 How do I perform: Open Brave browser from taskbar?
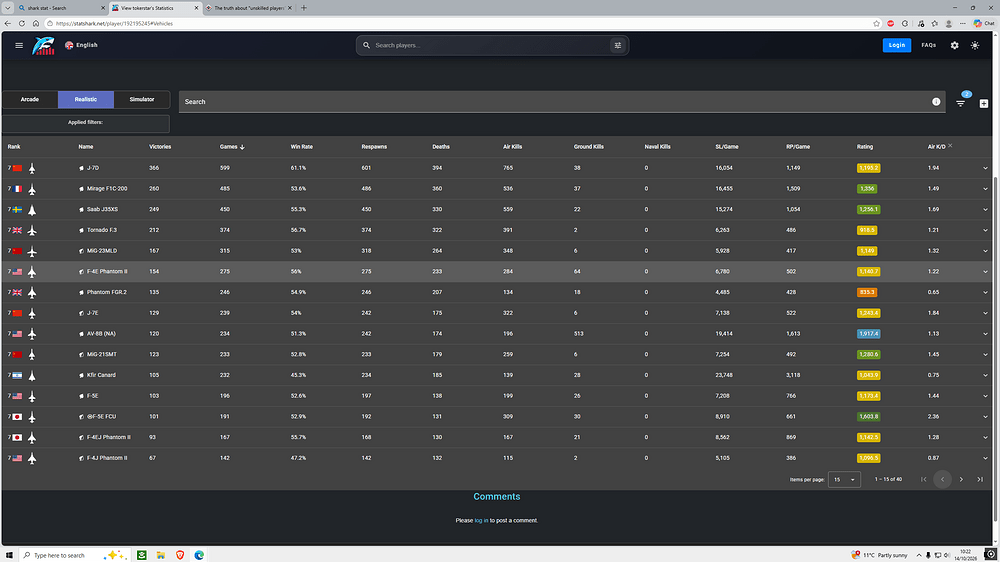coord(180,555)
